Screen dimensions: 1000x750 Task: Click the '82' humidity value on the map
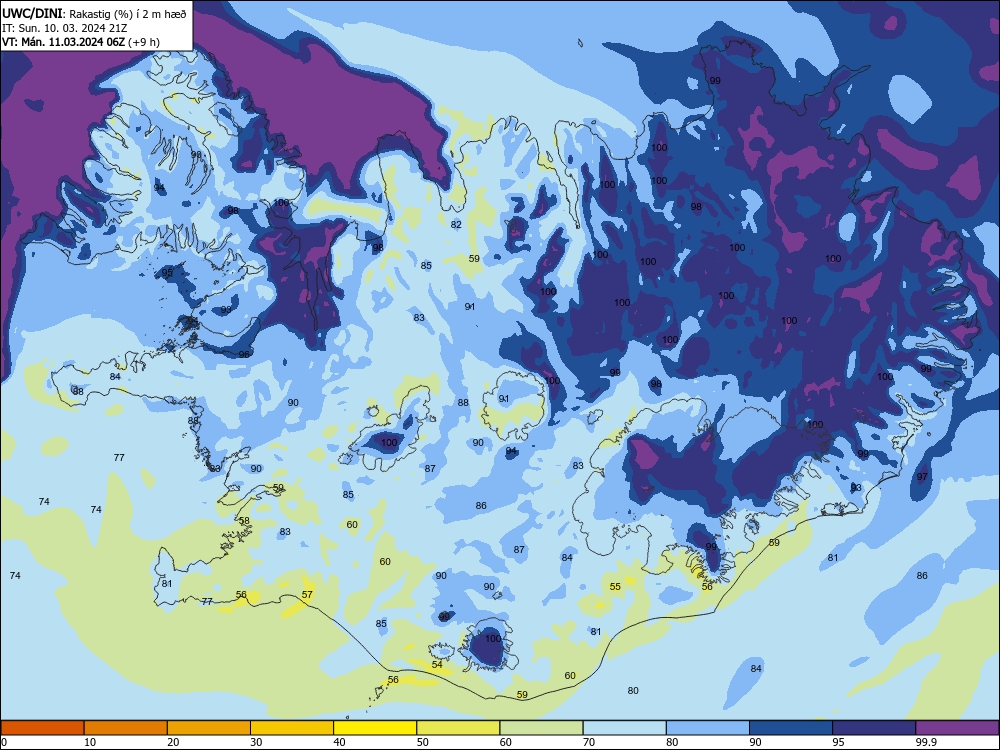(x=456, y=224)
